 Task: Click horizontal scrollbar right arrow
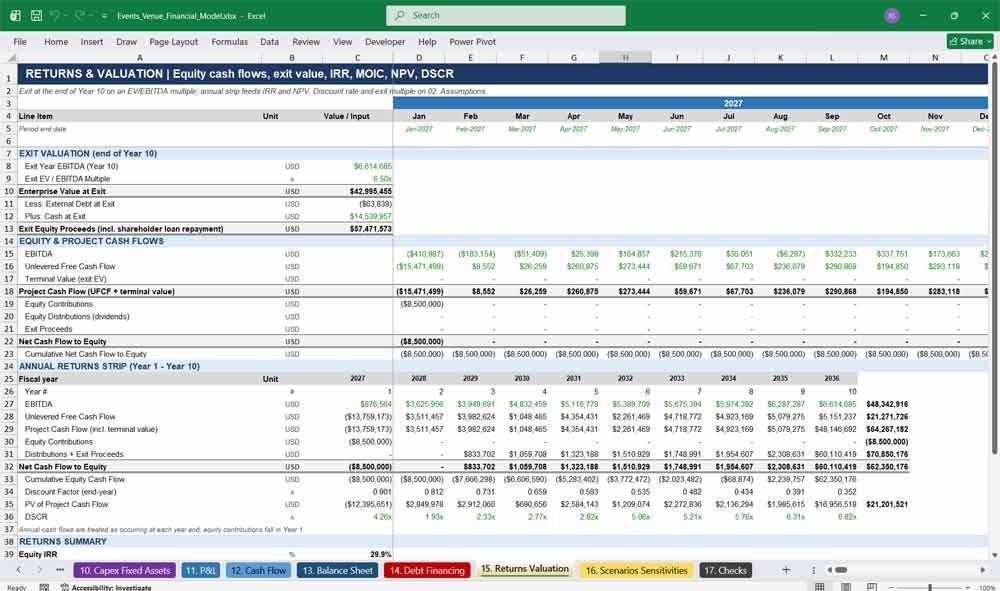983,570
